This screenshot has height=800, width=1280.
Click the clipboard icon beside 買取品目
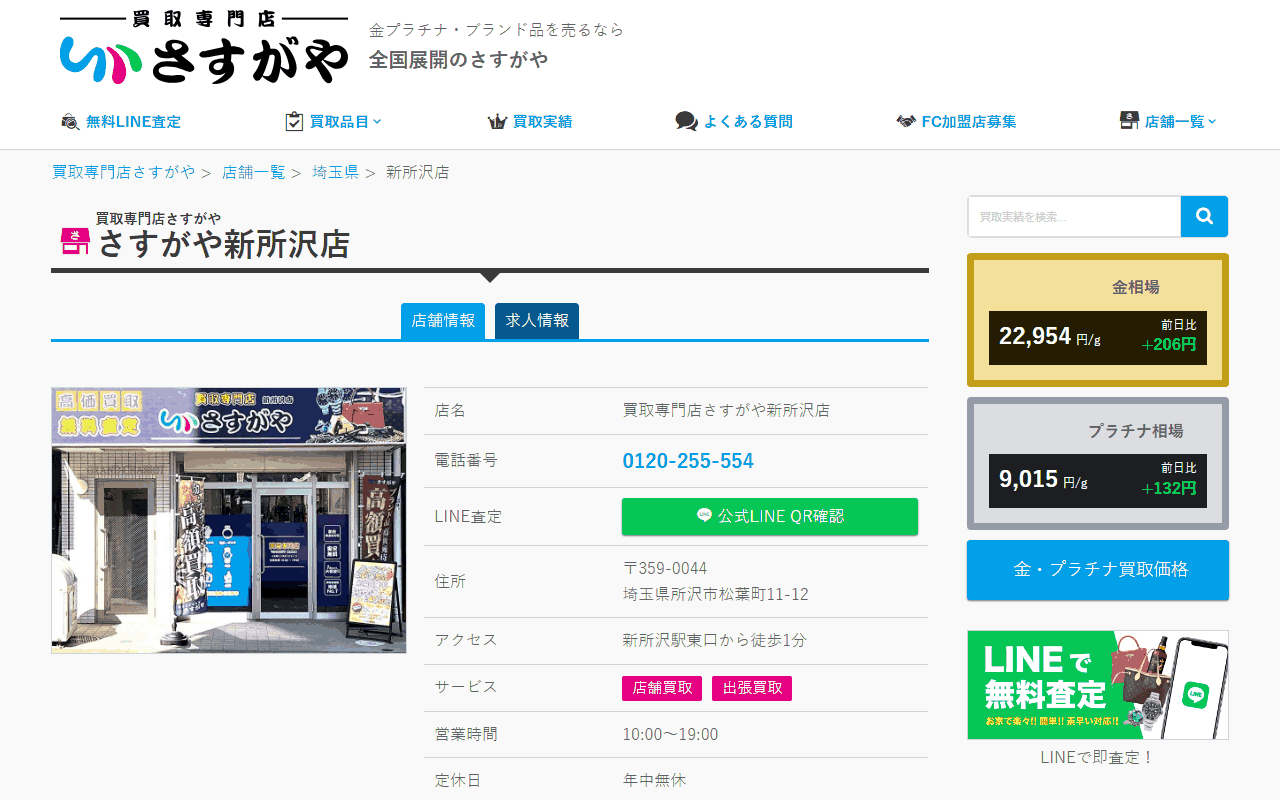[x=294, y=122]
